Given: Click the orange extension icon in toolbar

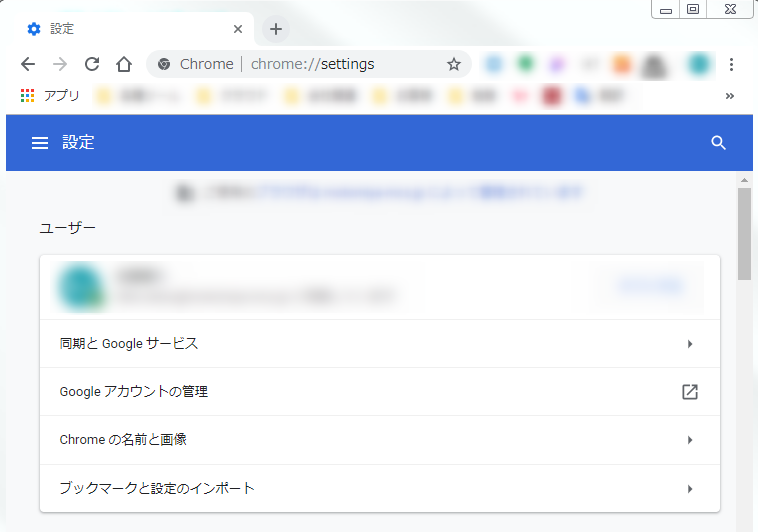Looking at the screenshot, I should coord(622,64).
